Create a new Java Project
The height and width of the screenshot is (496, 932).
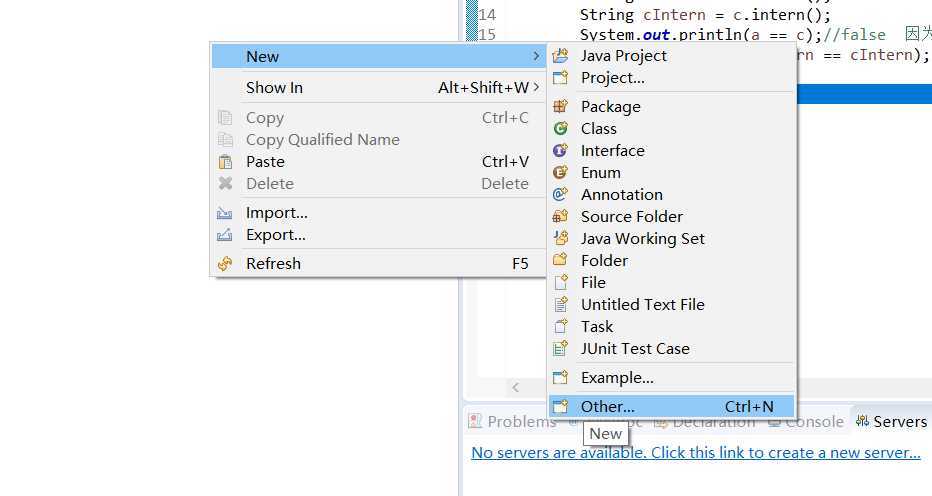click(672, 56)
